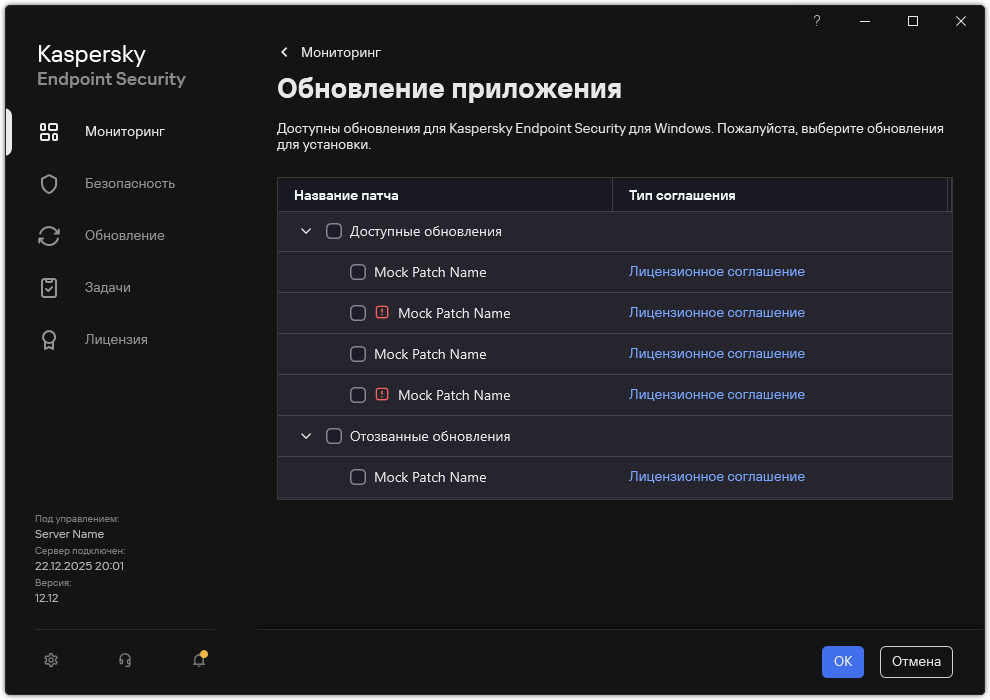Go back using the arrow beside Мониторинг
Image resolution: width=990 pixels, height=700 pixels.
click(284, 52)
